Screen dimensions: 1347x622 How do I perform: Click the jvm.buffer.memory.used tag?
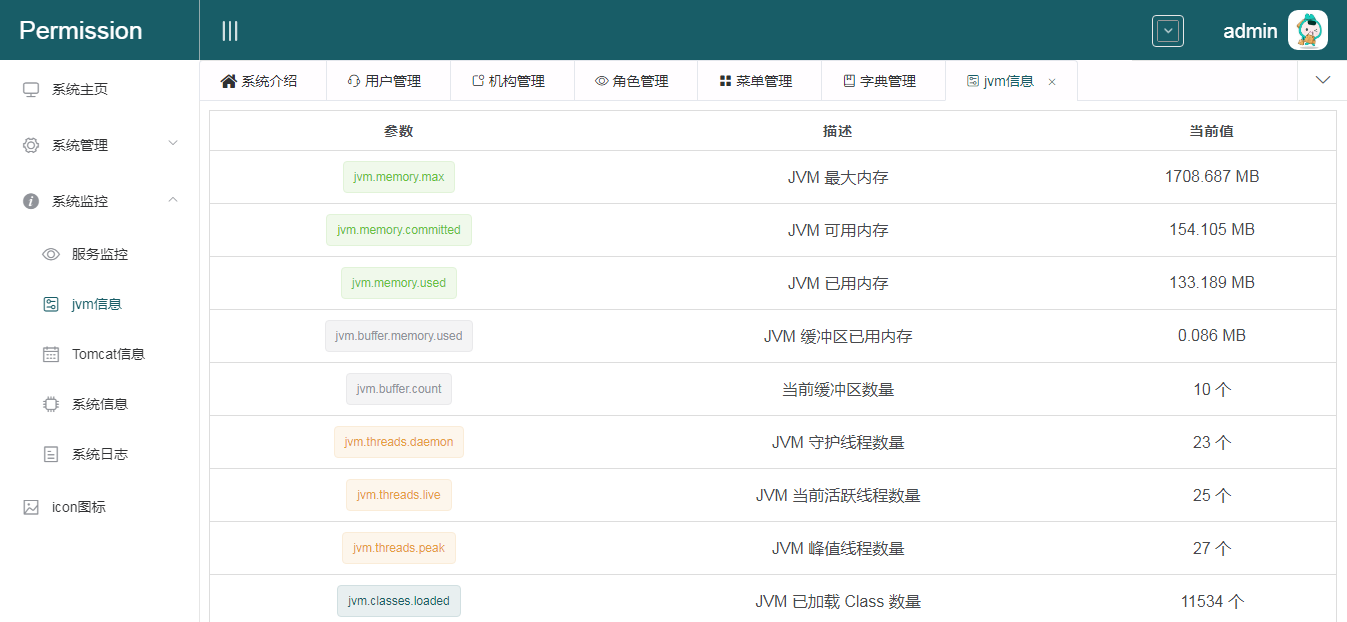pyautogui.click(x=399, y=336)
